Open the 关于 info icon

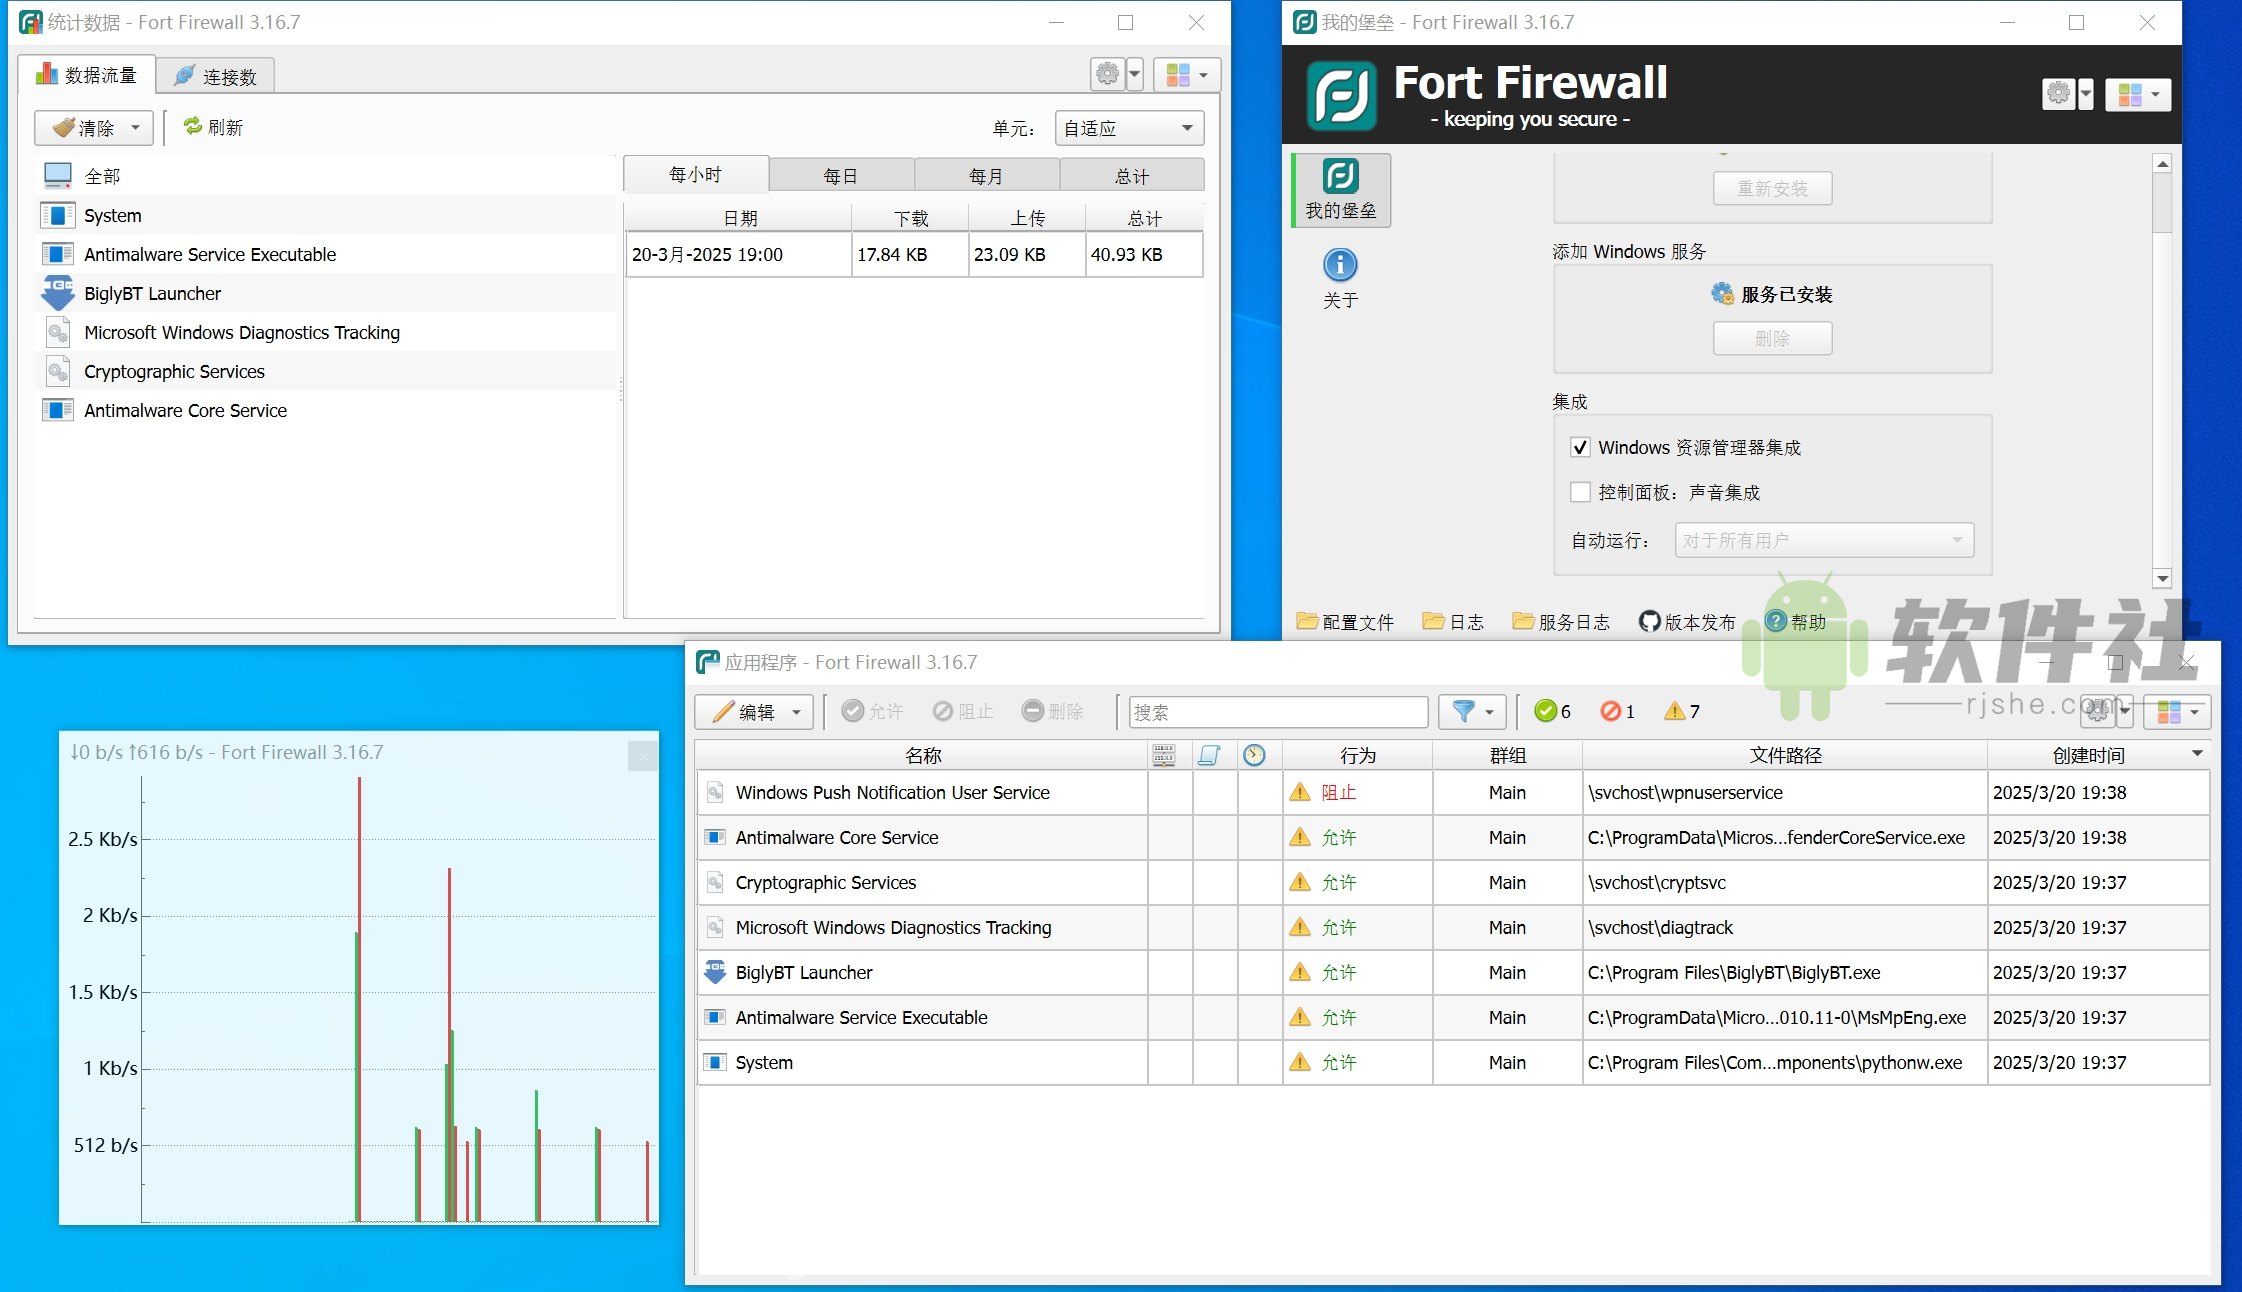coord(1340,265)
